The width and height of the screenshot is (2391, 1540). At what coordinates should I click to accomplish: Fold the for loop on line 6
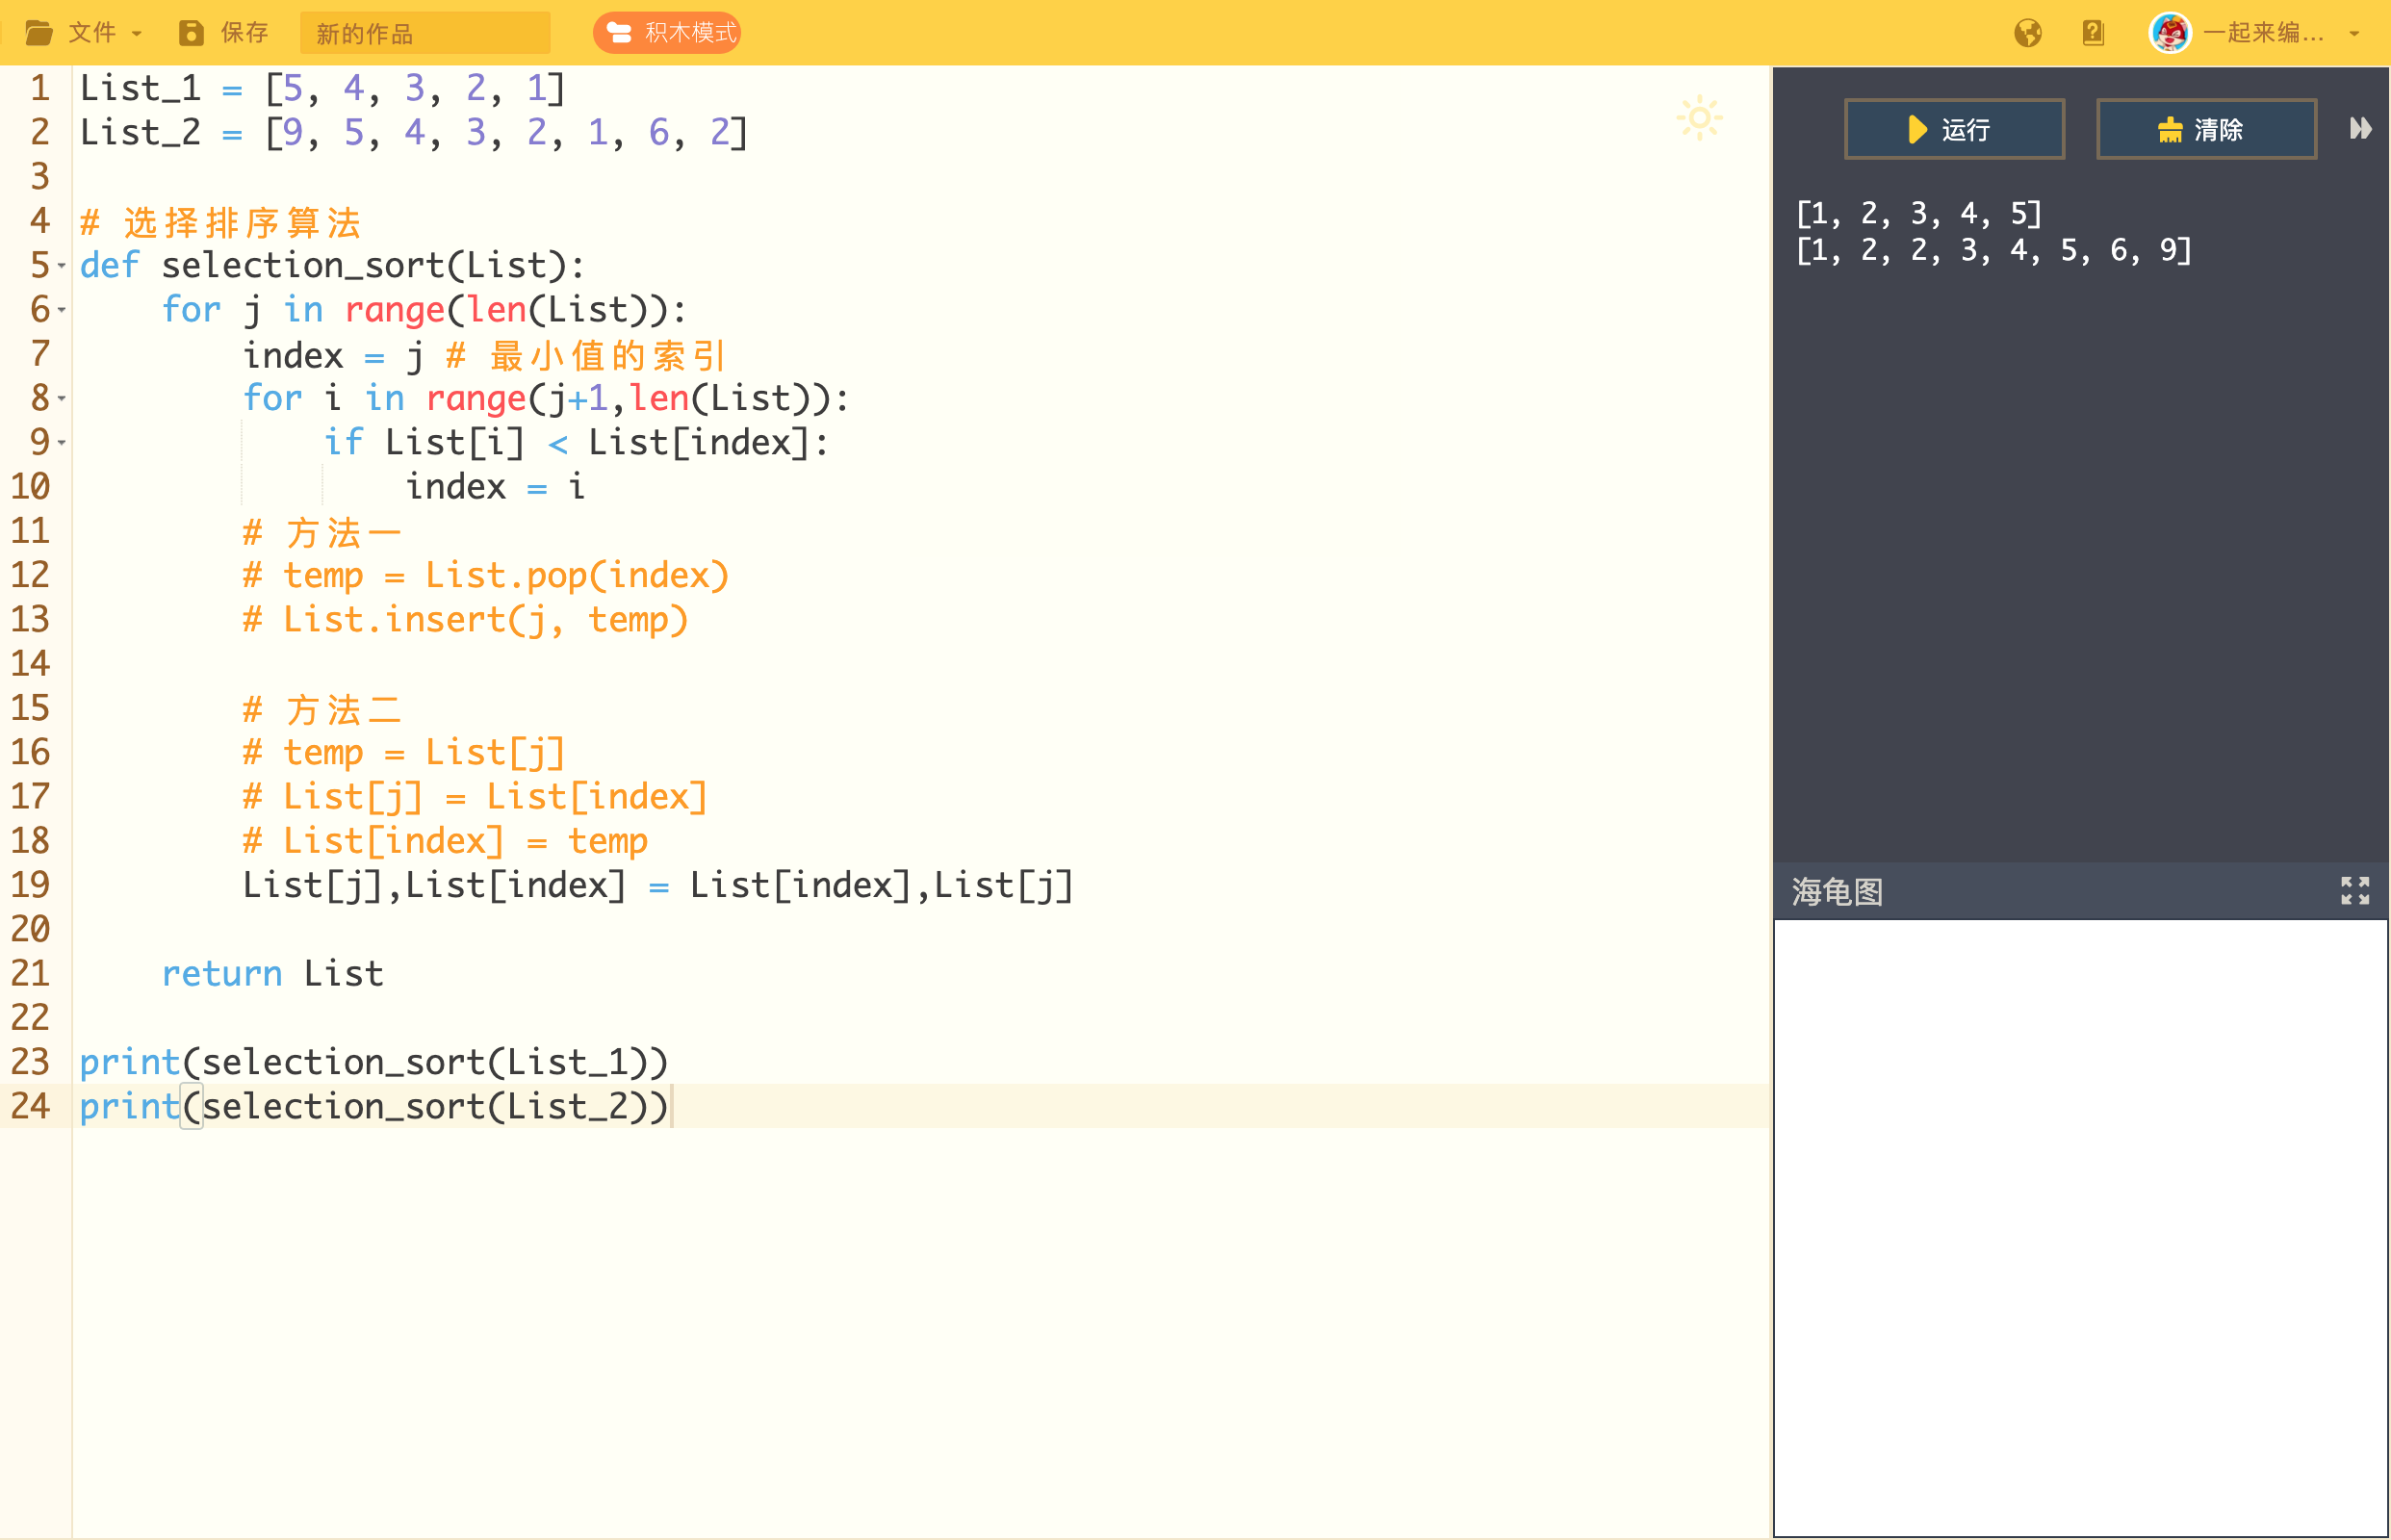(x=62, y=310)
